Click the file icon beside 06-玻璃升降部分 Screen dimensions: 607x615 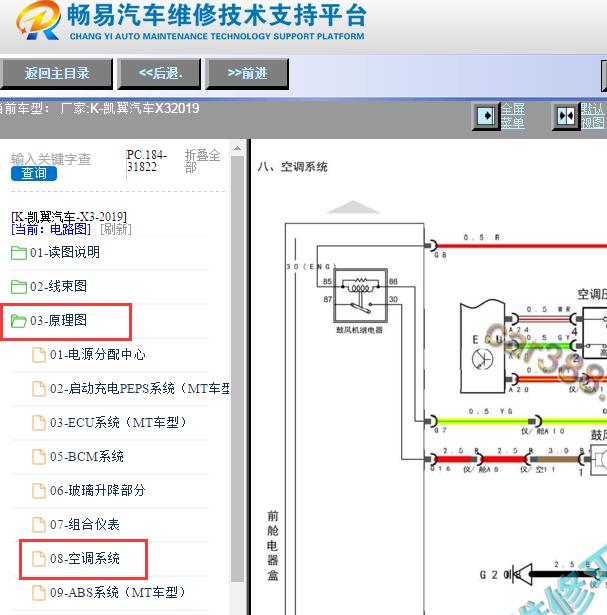tap(38, 491)
